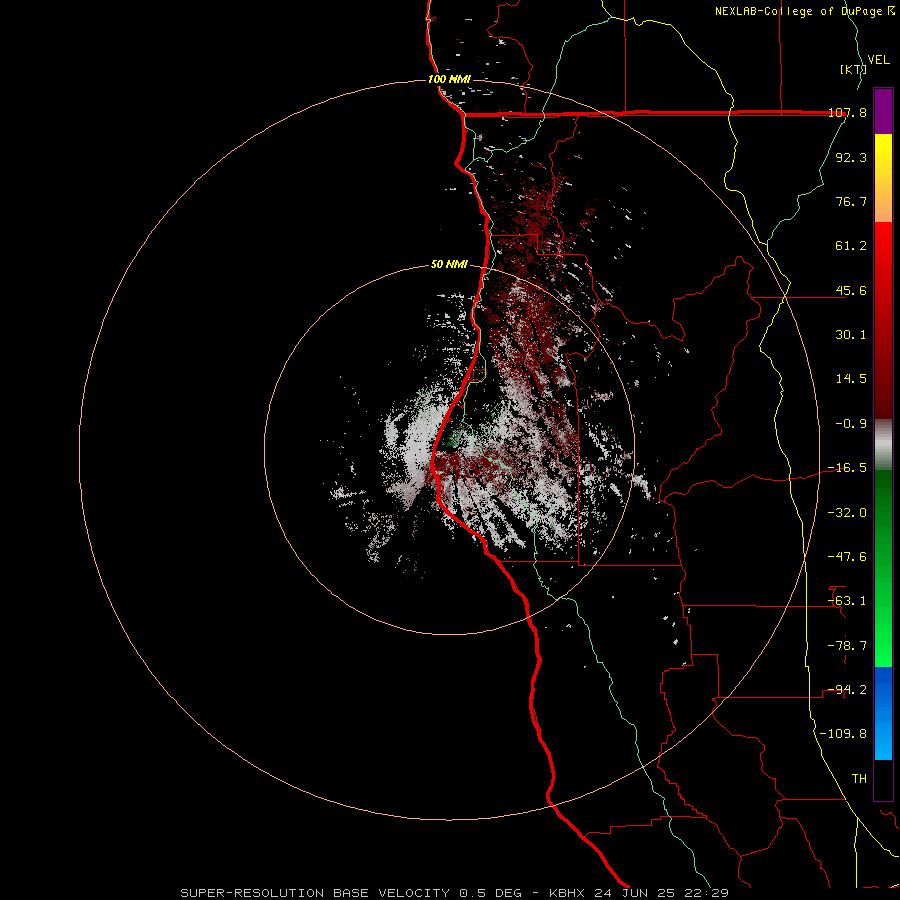This screenshot has height=900, width=900.
Task: Select the 30.1 legend value
Action: 851,335
